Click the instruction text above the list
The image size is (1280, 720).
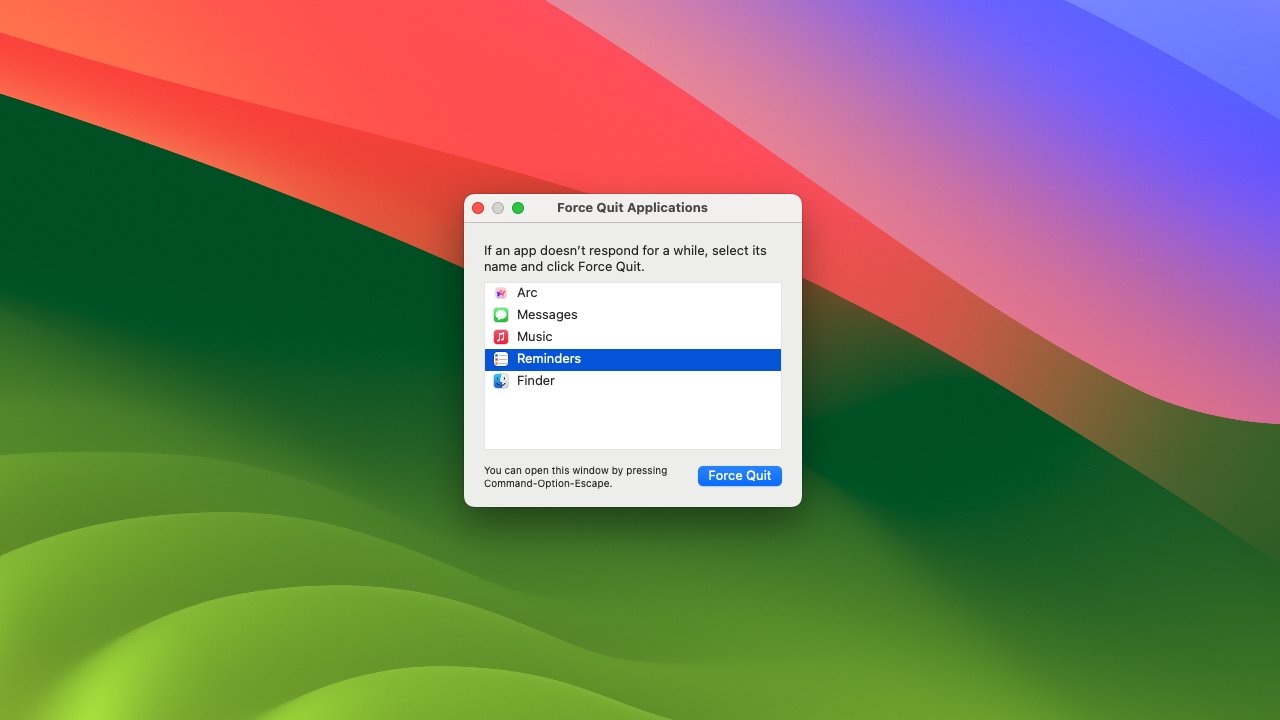pyautogui.click(x=623, y=258)
